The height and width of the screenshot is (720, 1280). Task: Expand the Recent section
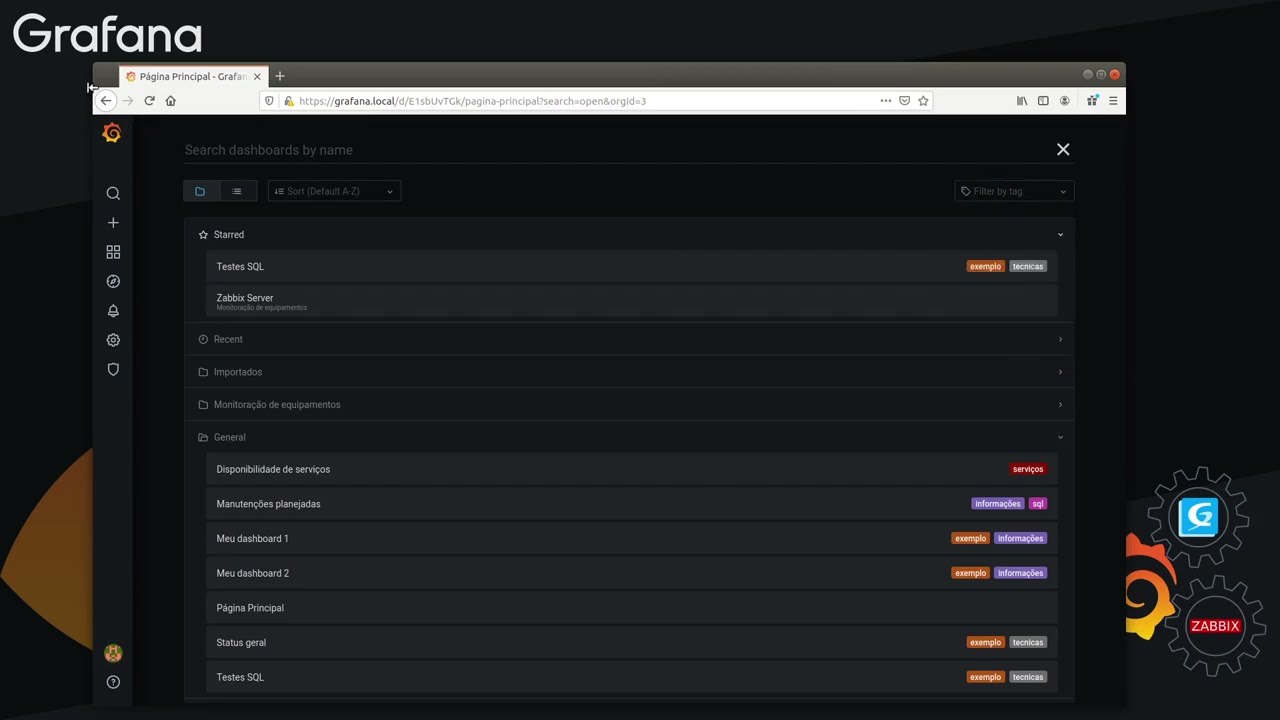[x=629, y=339]
